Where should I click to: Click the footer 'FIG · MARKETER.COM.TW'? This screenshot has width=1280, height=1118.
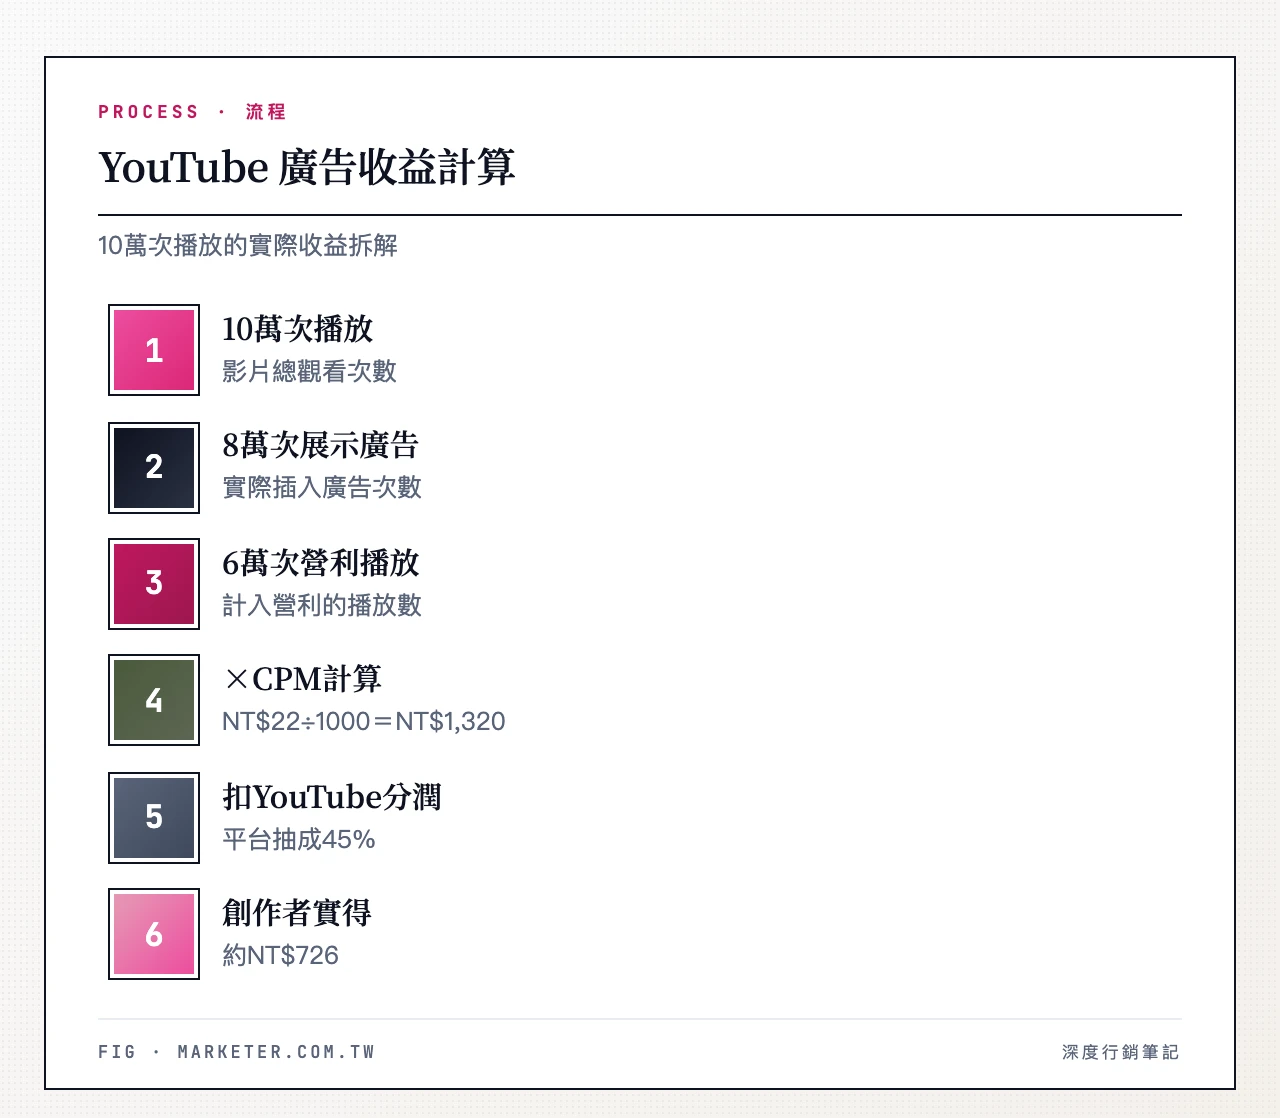tap(236, 1052)
